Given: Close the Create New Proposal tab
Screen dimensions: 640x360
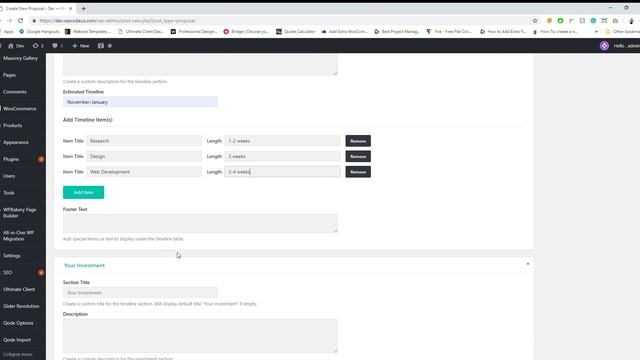Looking at the screenshot, I should [x=70, y=8].
